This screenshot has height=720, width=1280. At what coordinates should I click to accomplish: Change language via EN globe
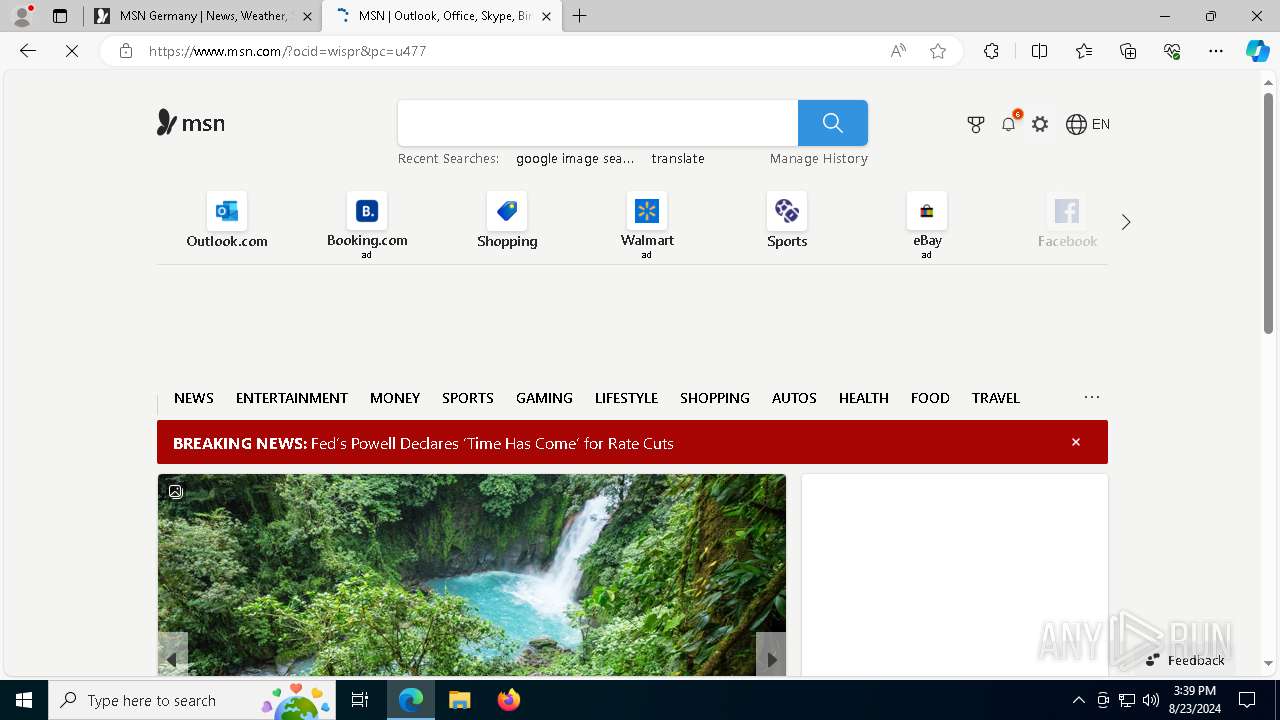1088,124
